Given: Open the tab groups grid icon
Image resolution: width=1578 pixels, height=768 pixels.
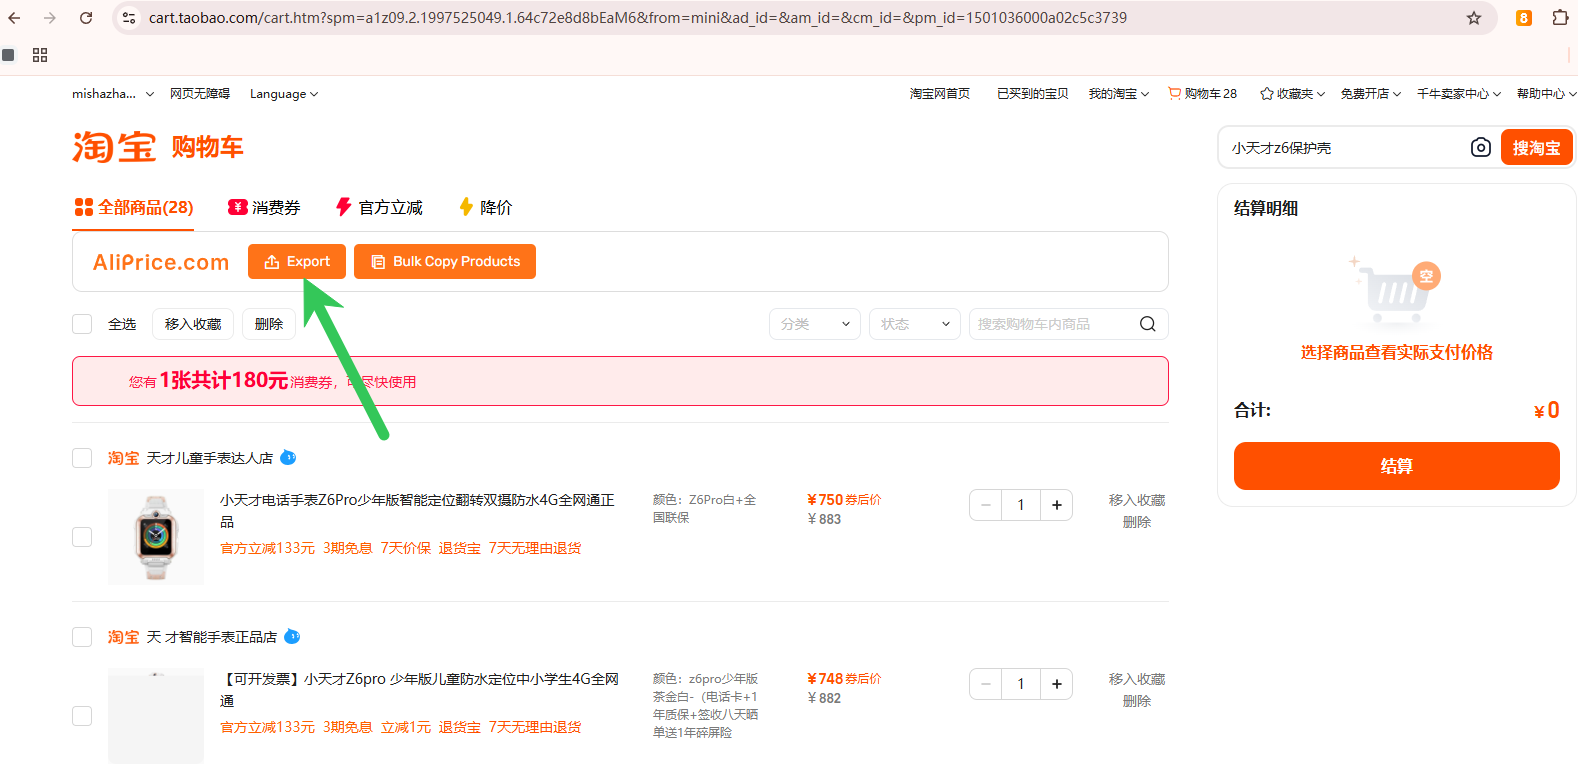Looking at the screenshot, I should click(x=40, y=55).
